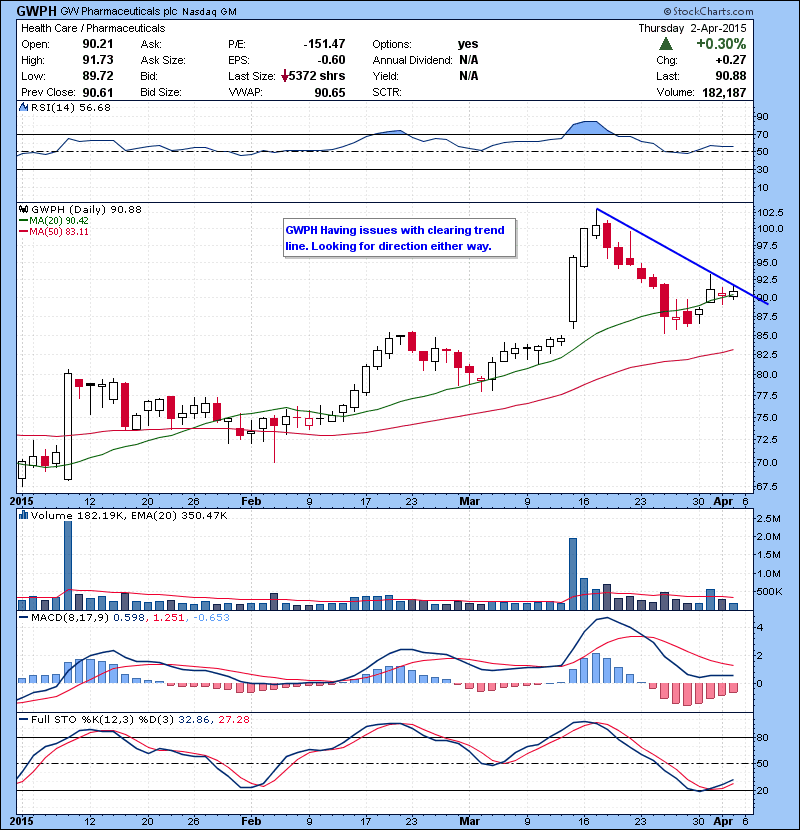Click the 500K volume axis label

point(769,591)
